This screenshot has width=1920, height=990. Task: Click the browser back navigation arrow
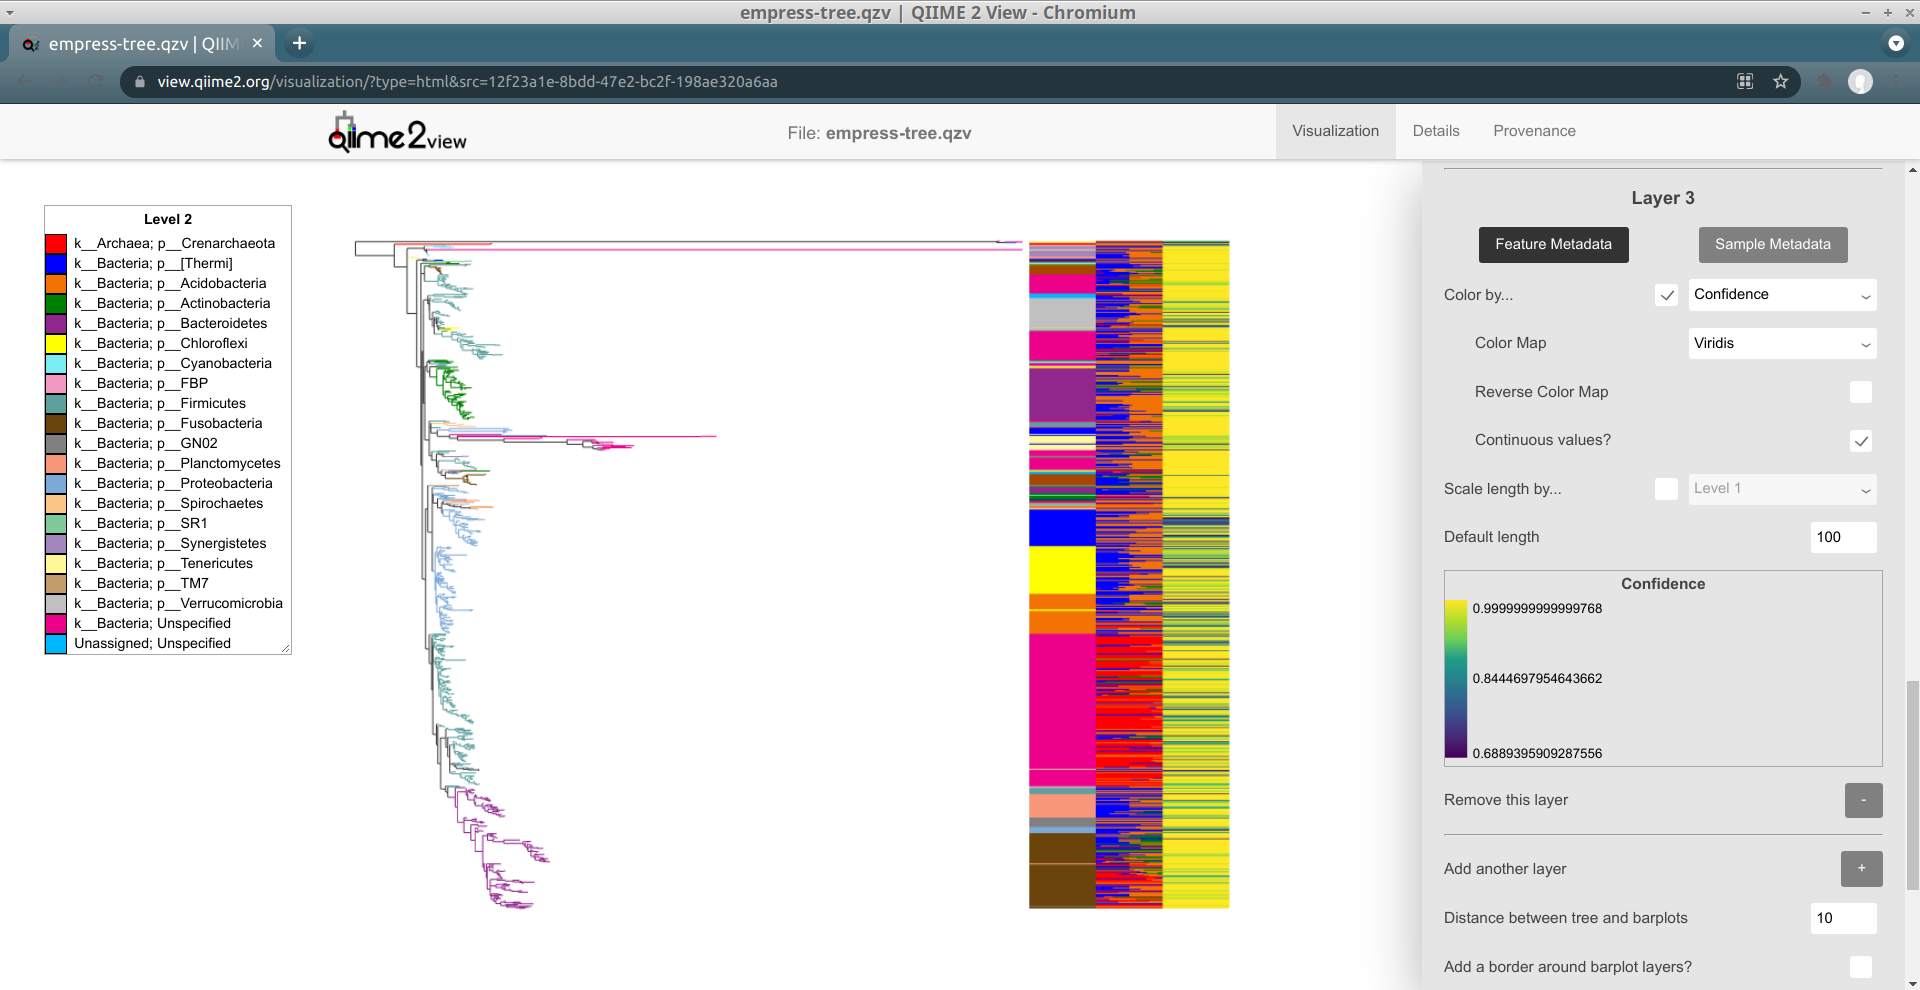pos(24,82)
